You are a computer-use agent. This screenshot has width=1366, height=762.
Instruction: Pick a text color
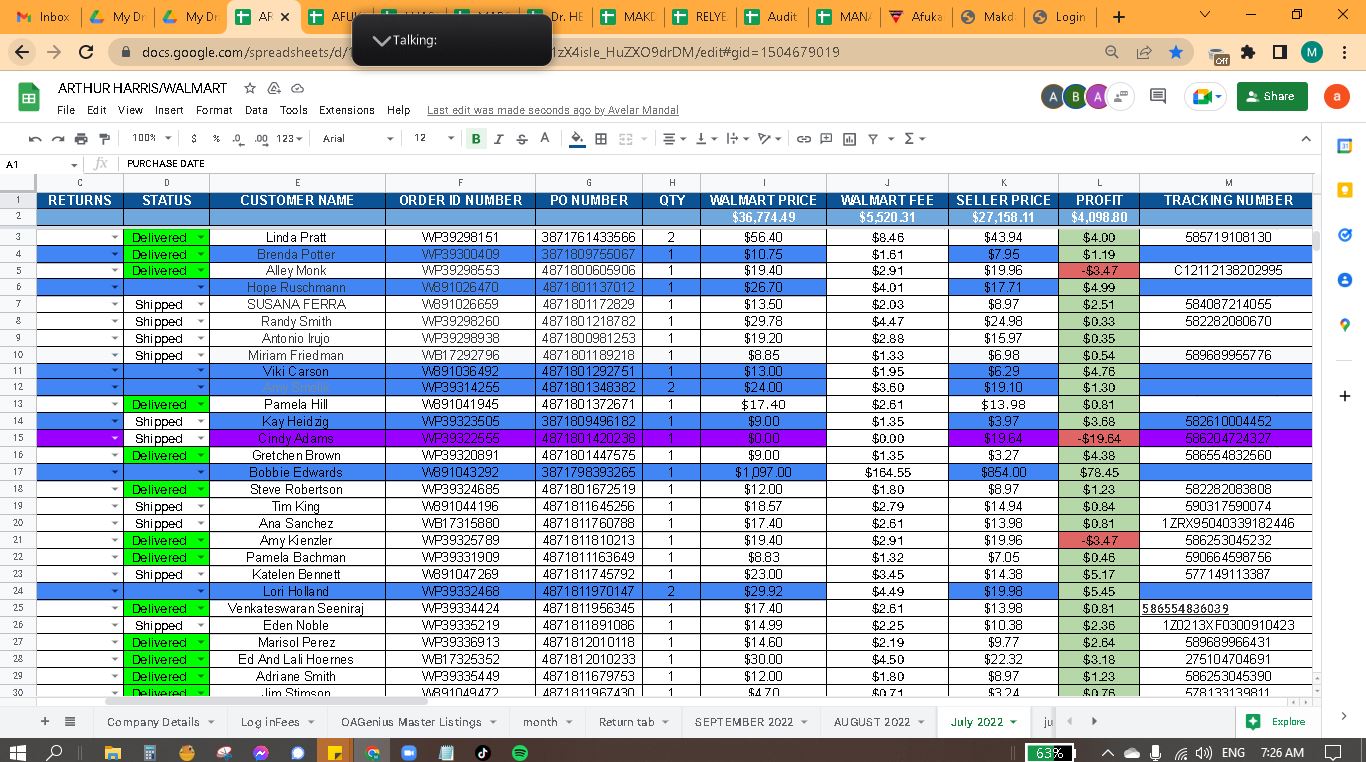545,139
